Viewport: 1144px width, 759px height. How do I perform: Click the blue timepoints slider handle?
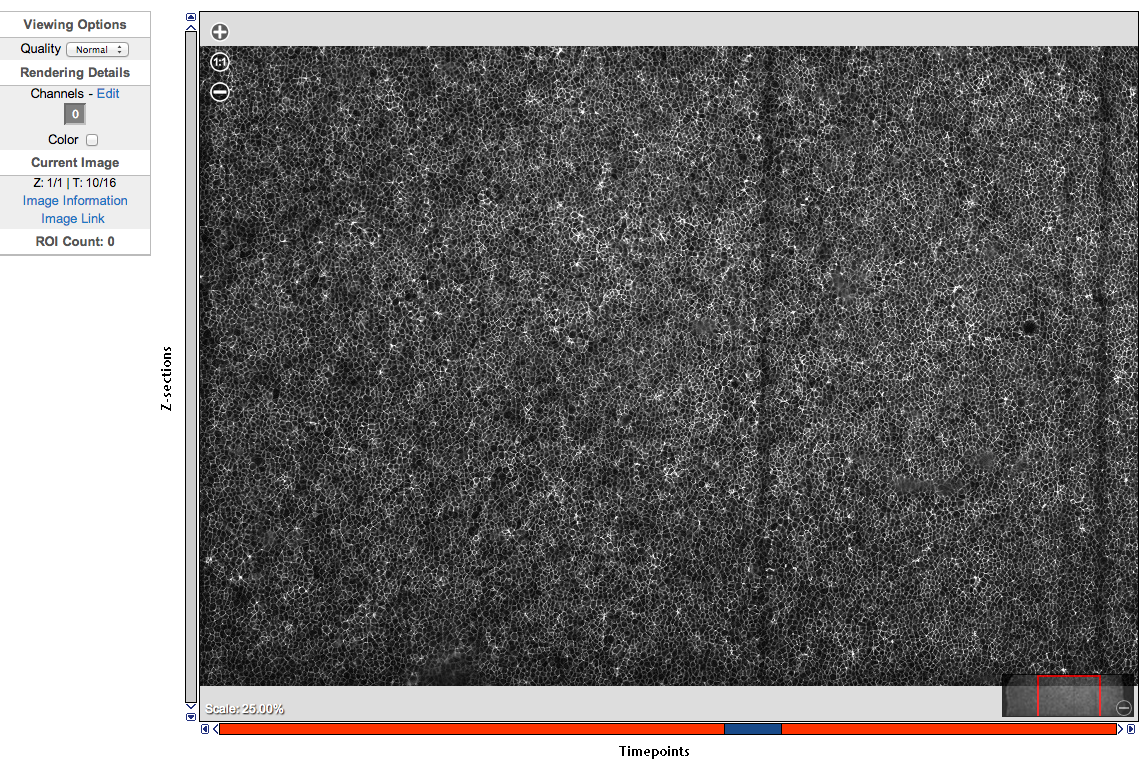pyautogui.click(x=752, y=729)
